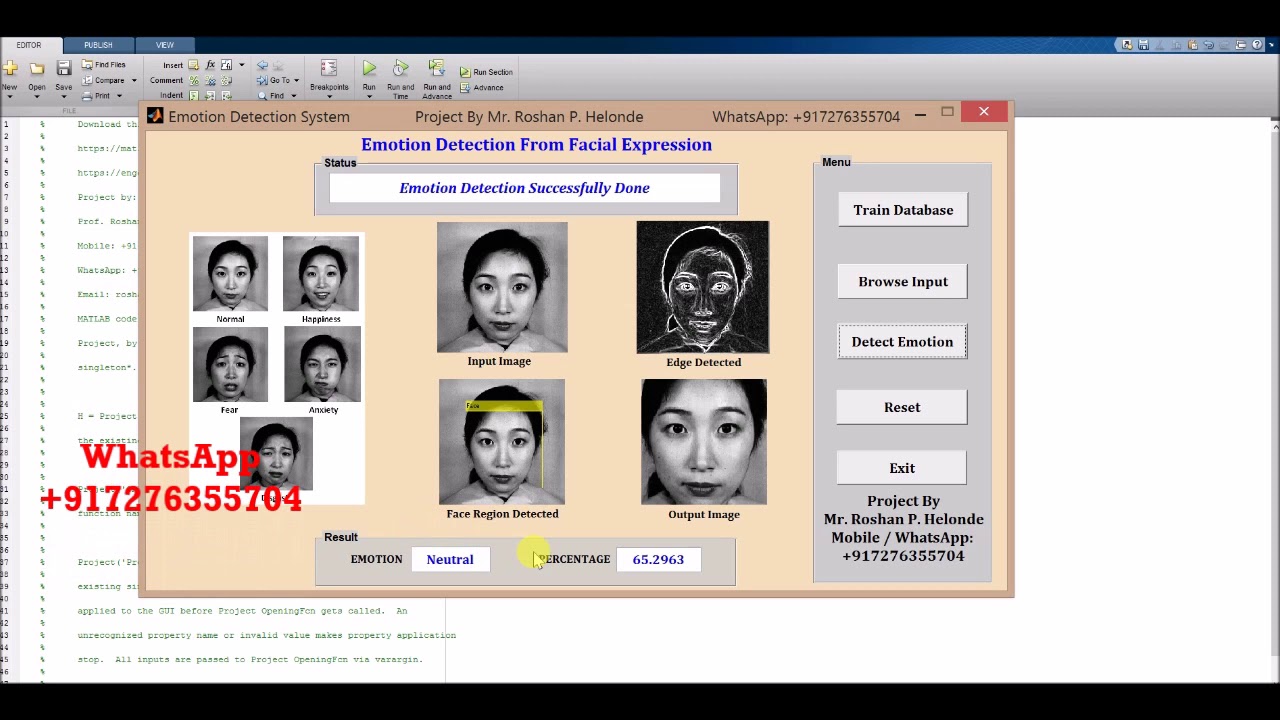Click the Comment percent icon

(193, 80)
